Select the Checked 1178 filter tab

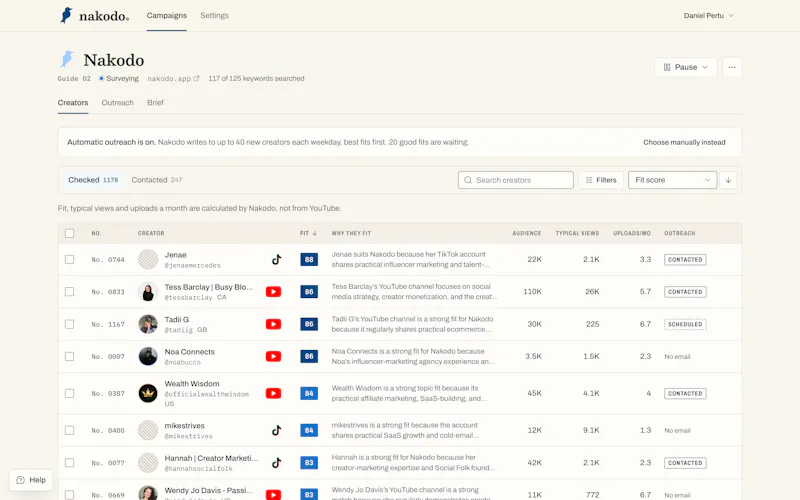pos(93,180)
